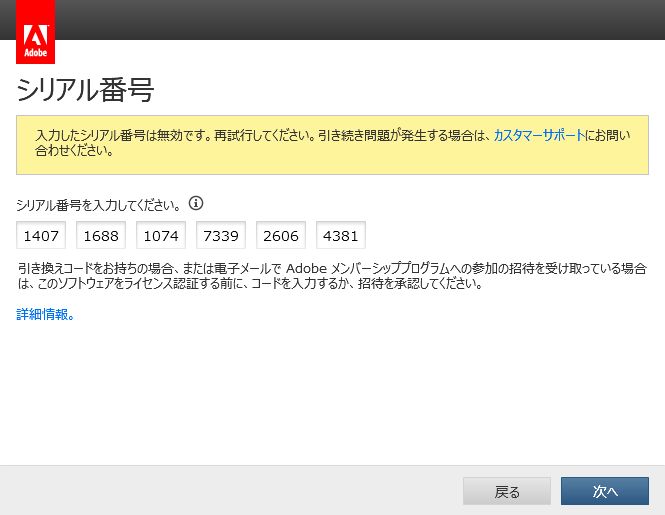Focus the serial field containing 7339
The height and width of the screenshot is (515, 665).
(x=221, y=235)
